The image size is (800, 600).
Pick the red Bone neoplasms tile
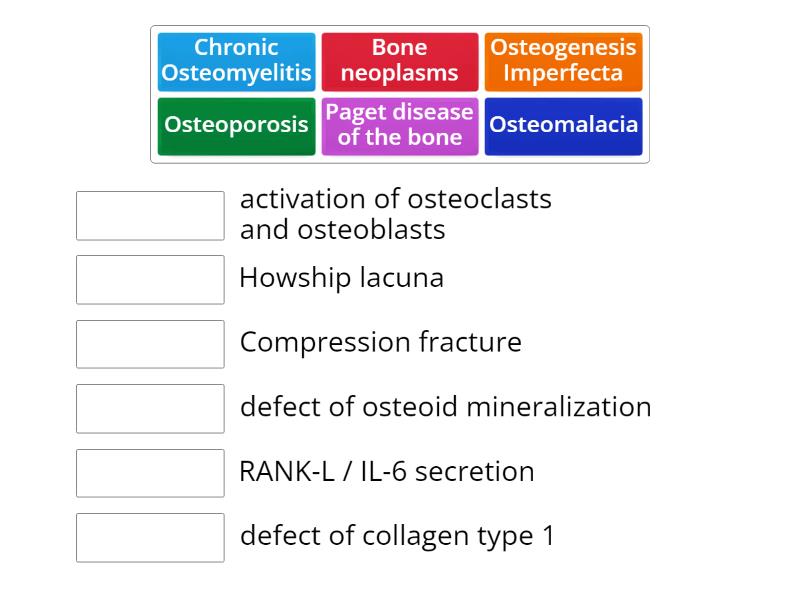tap(399, 61)
